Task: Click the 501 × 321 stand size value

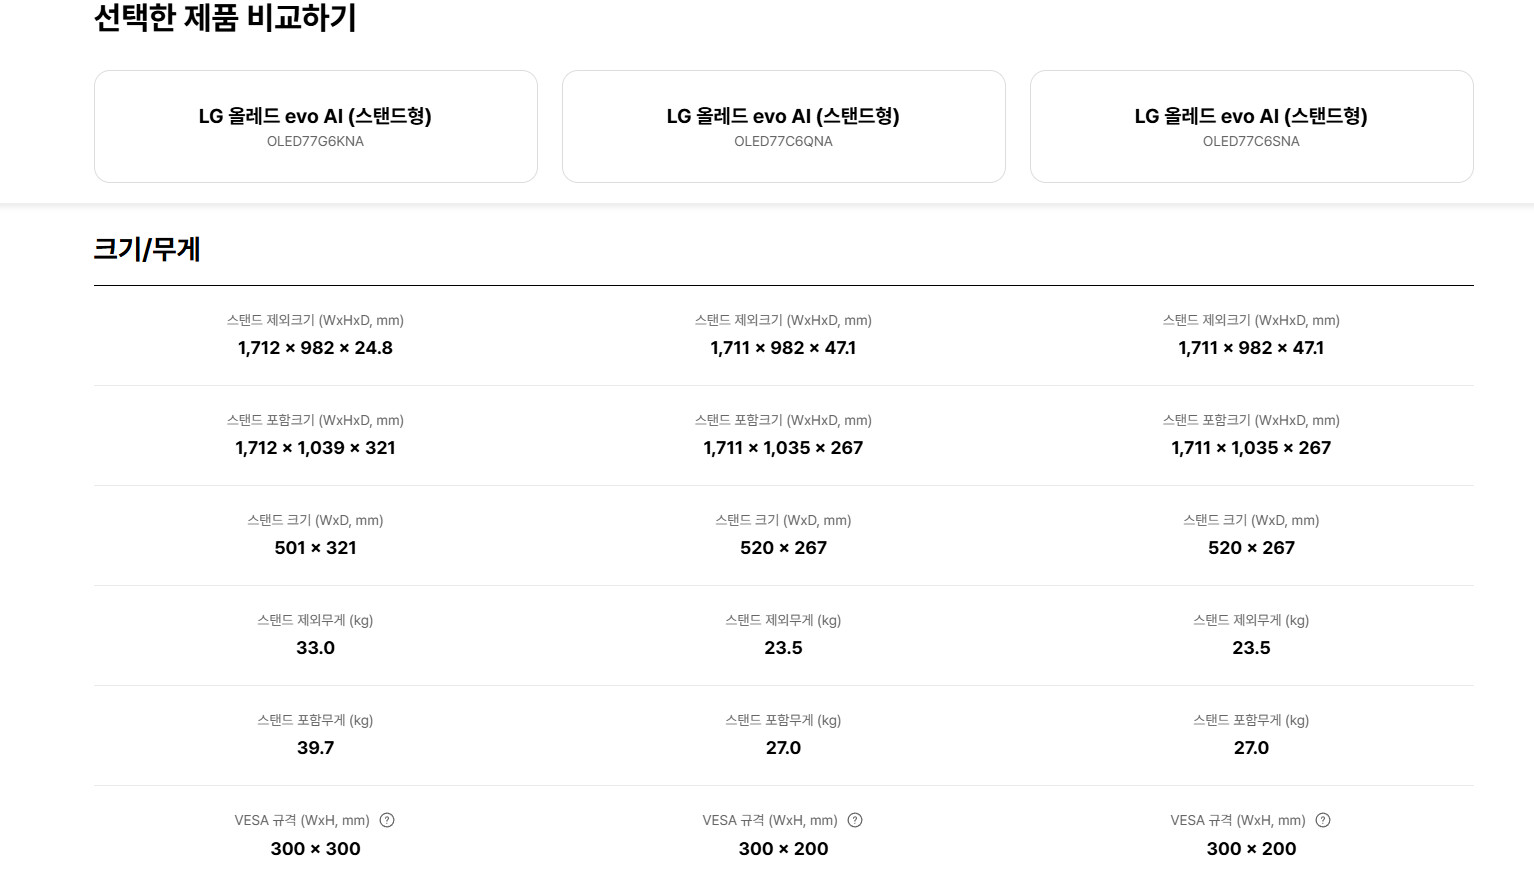Action: tap(315, 548)
